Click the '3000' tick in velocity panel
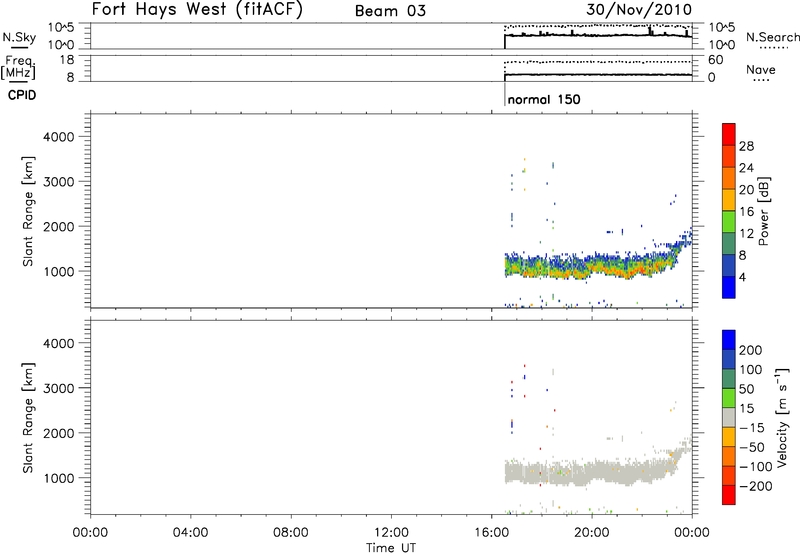Image resolution: width=800 pixels, height=554 pixels. pos(59,388)
